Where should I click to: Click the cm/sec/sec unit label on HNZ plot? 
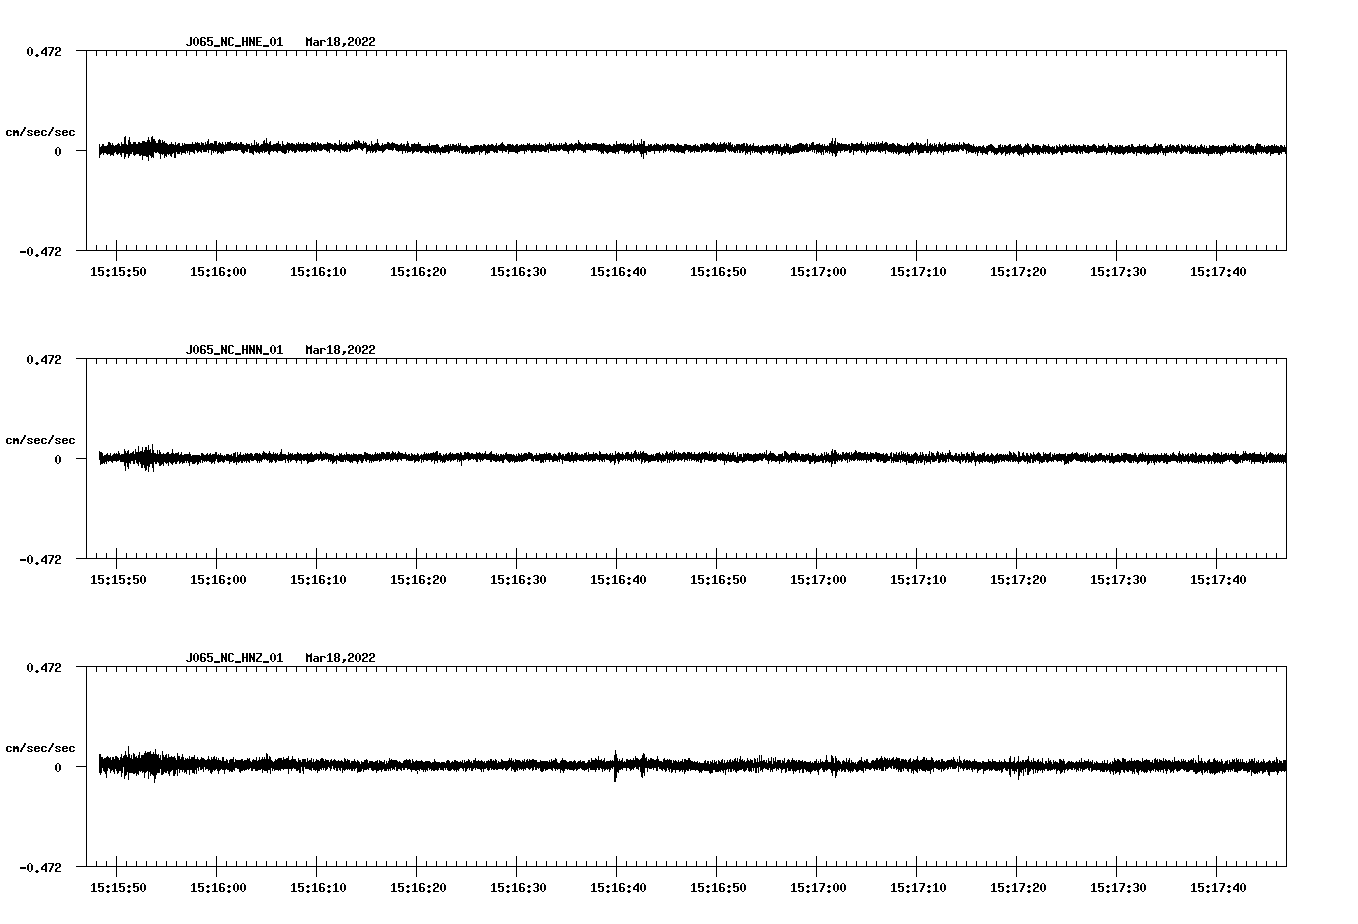[40, 748]
